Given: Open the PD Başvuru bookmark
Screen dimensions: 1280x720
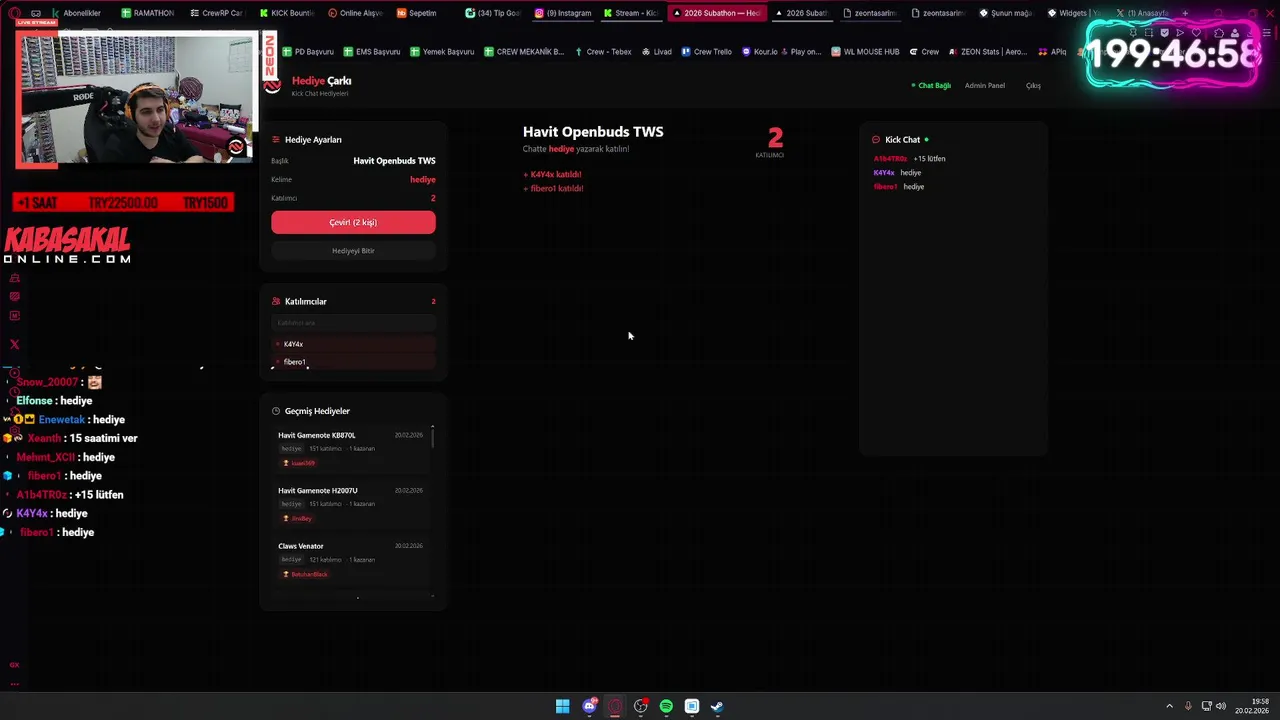Looking at the screenshot, I should click(308, 52).
